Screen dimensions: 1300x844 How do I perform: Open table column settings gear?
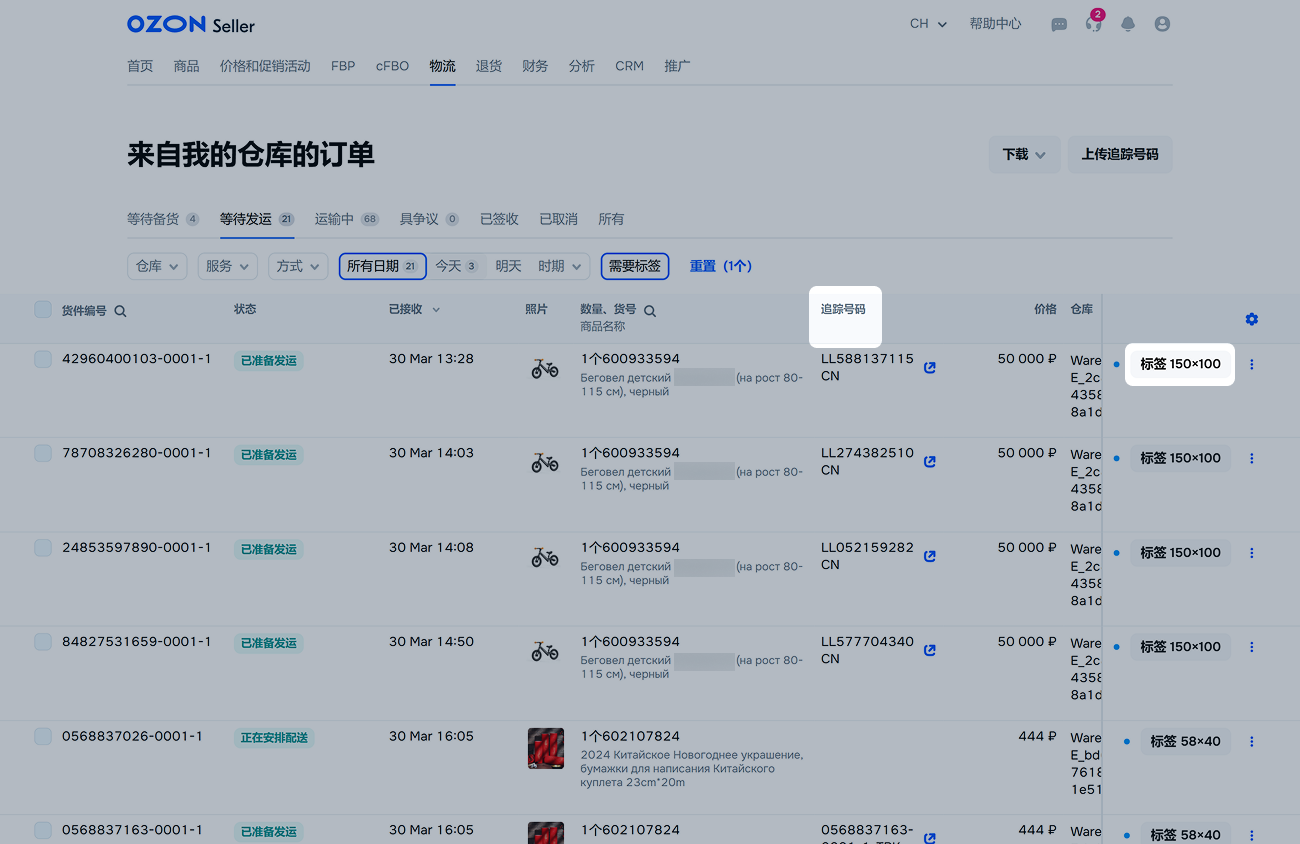point(1251,319)
